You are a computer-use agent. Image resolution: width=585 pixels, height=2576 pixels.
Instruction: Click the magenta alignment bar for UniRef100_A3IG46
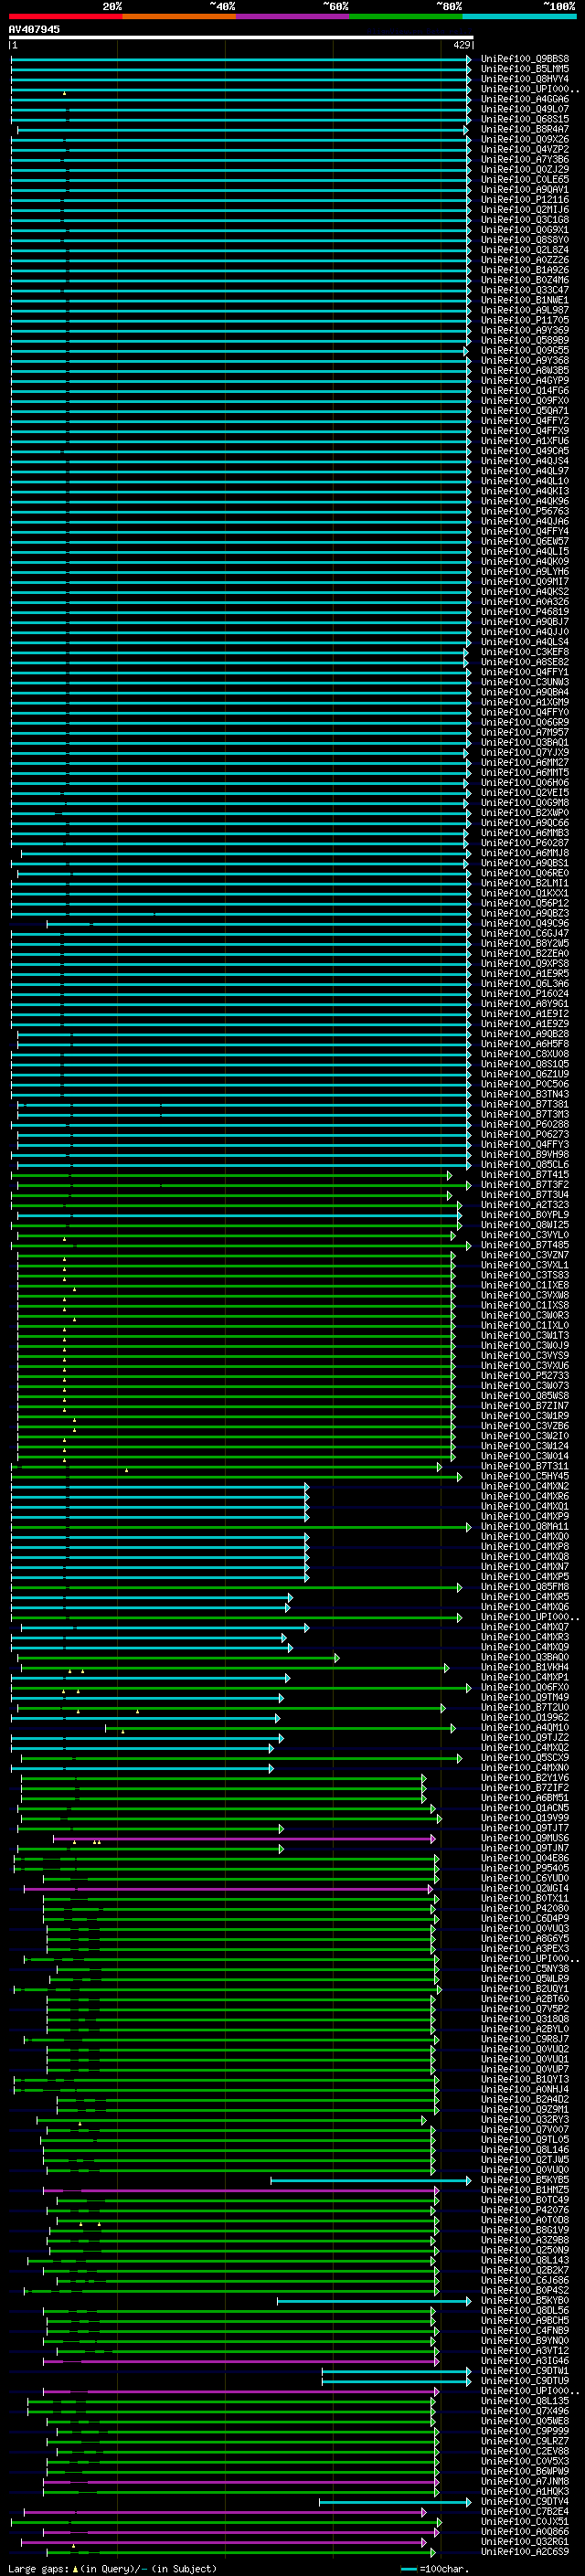(240, 2360)
